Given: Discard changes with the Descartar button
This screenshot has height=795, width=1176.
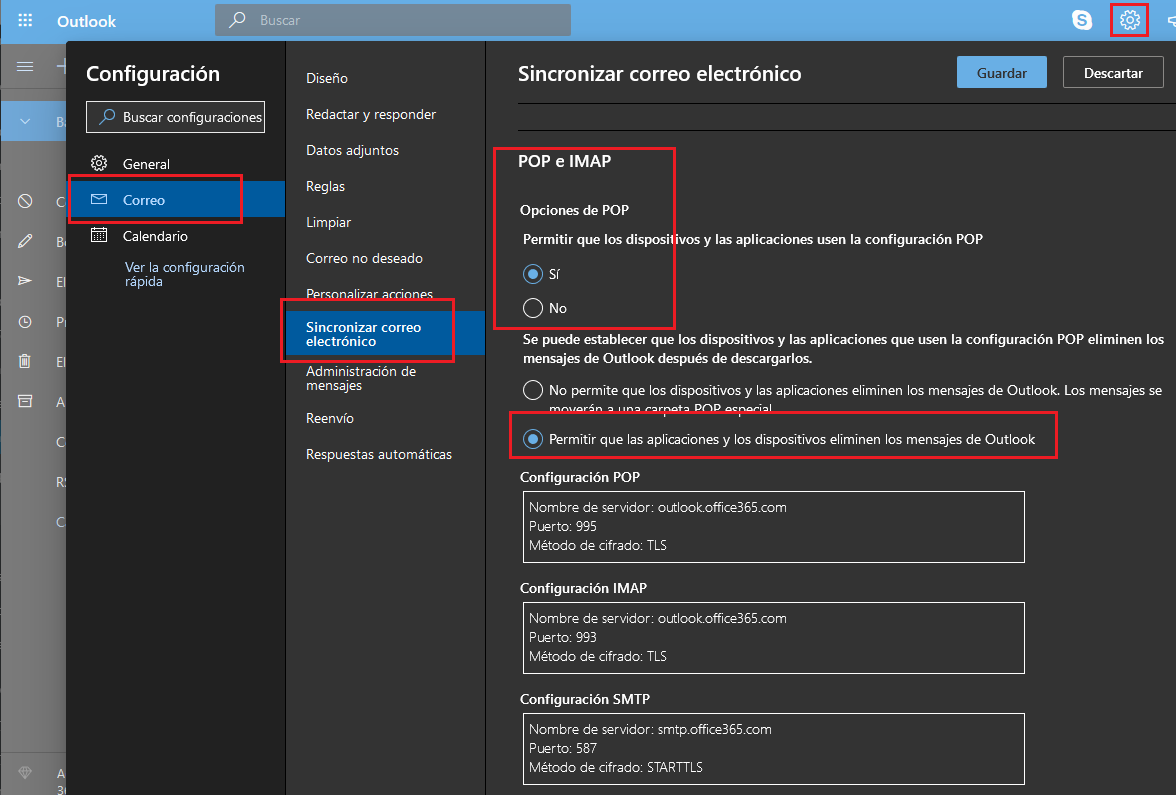Looking at the screenshot, I should coord(1113,72).
